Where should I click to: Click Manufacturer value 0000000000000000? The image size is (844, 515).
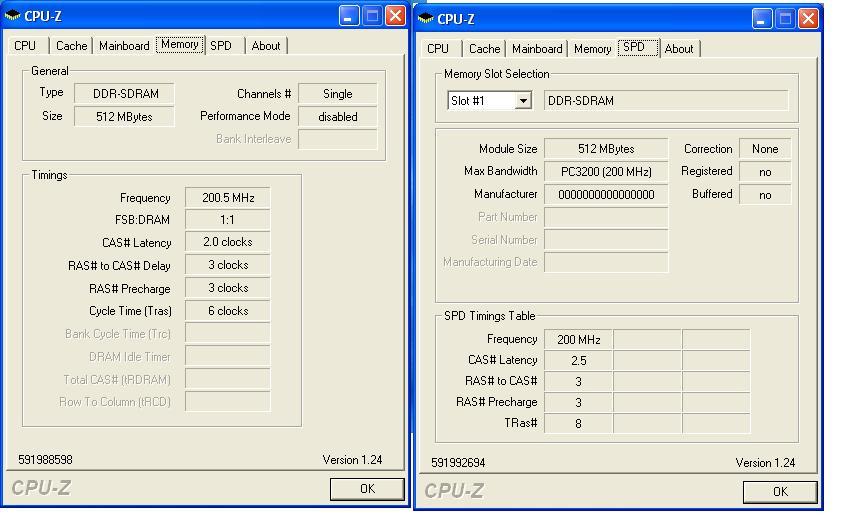pos(606,194)
